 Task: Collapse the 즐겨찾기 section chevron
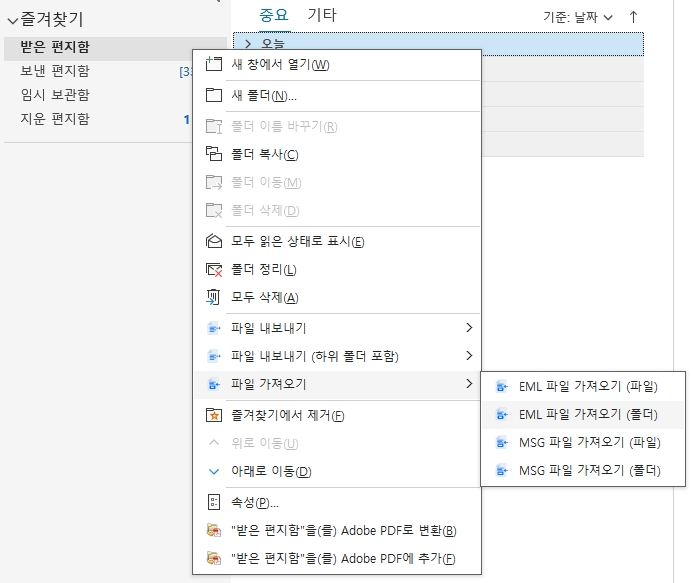click(x=12, y=19)
